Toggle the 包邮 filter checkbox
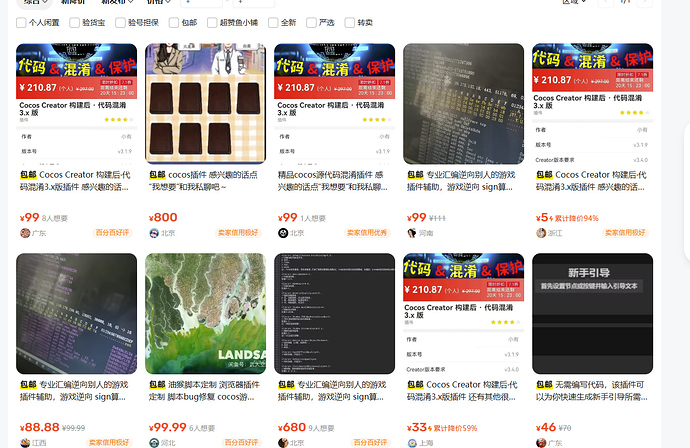The image size is (690, 448). point(174,22)
